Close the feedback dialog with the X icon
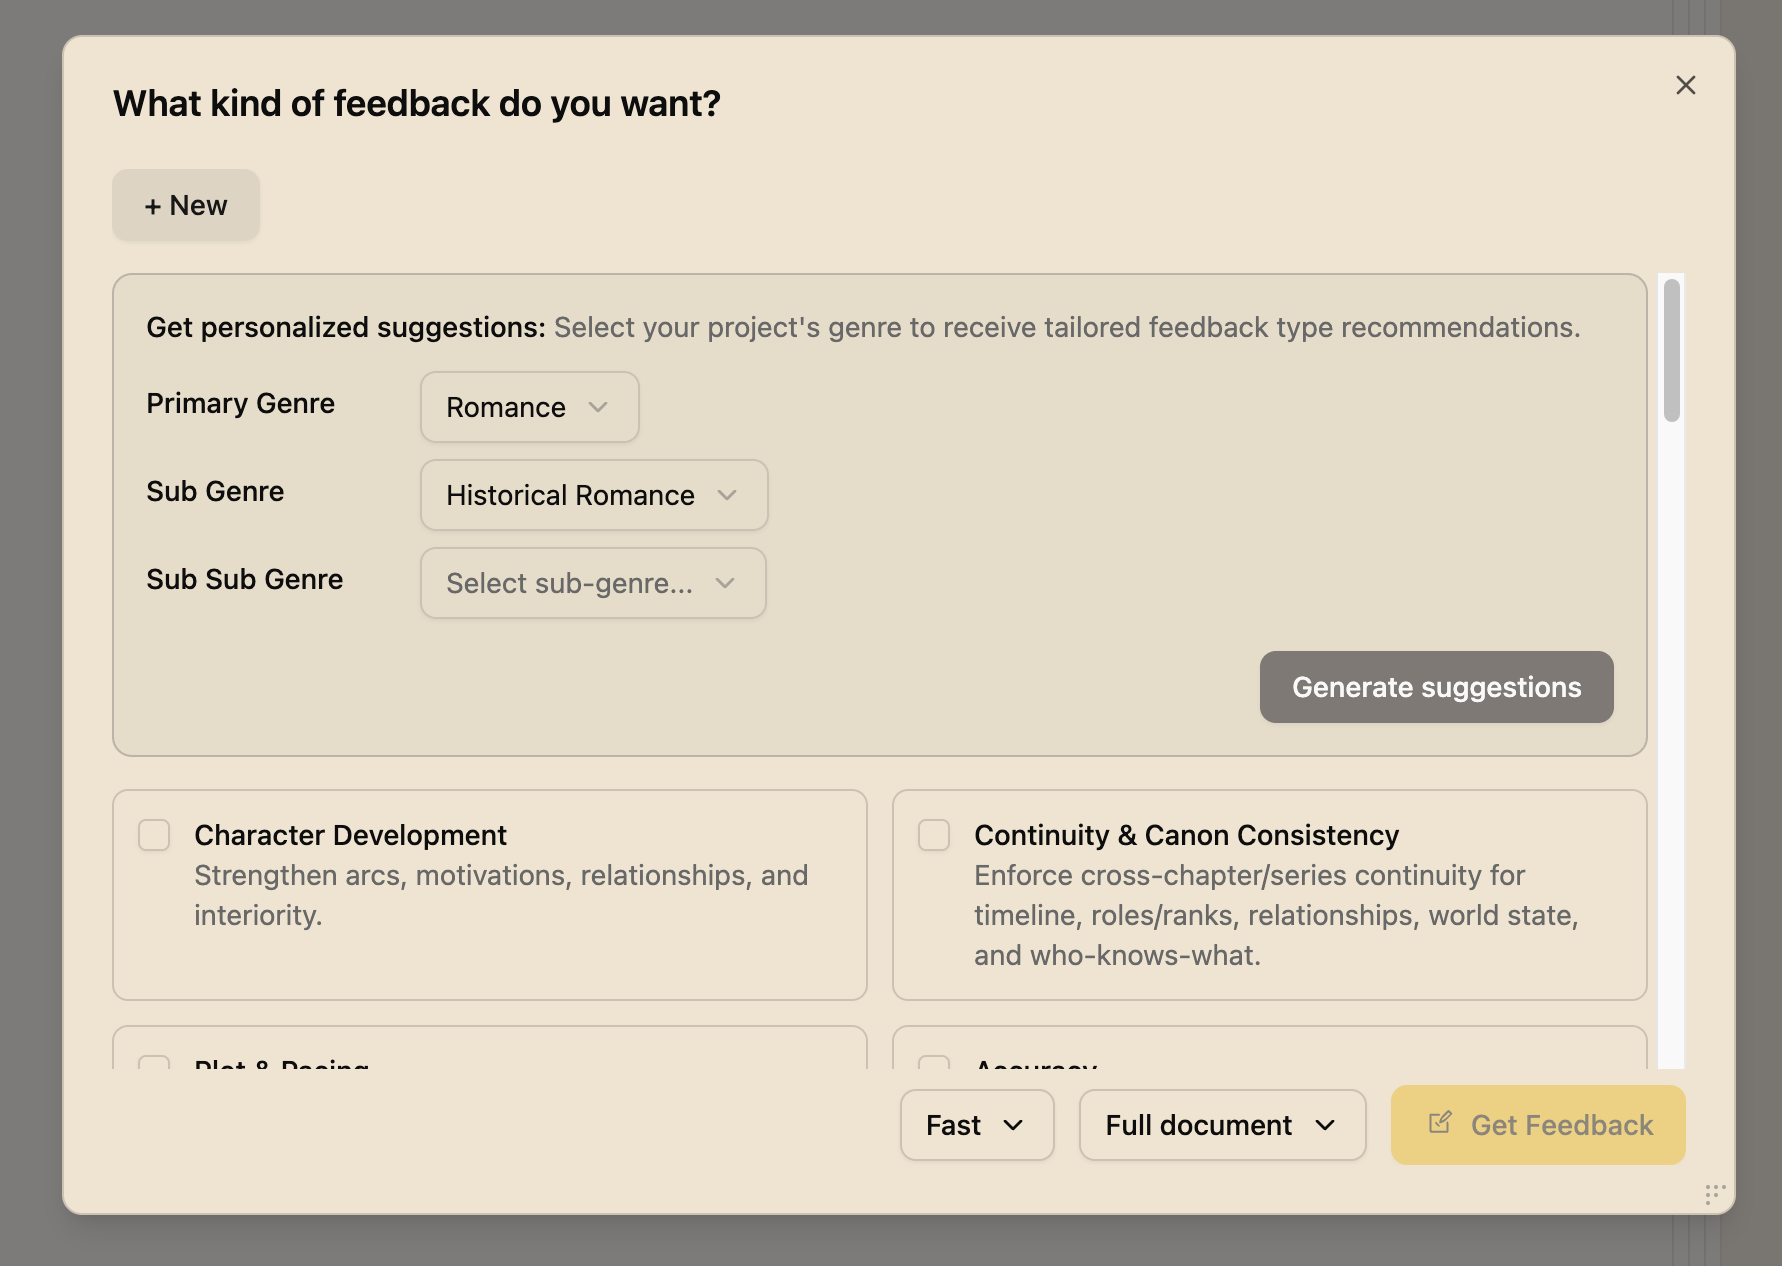Viewport: 1782px width, 1266px height. (1686, 86)
